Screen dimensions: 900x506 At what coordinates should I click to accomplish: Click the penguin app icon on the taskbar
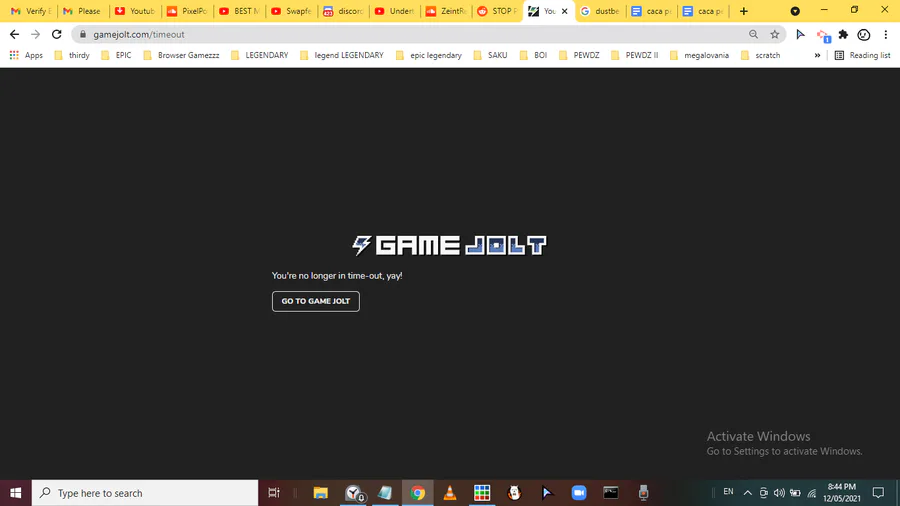point(514,493)
